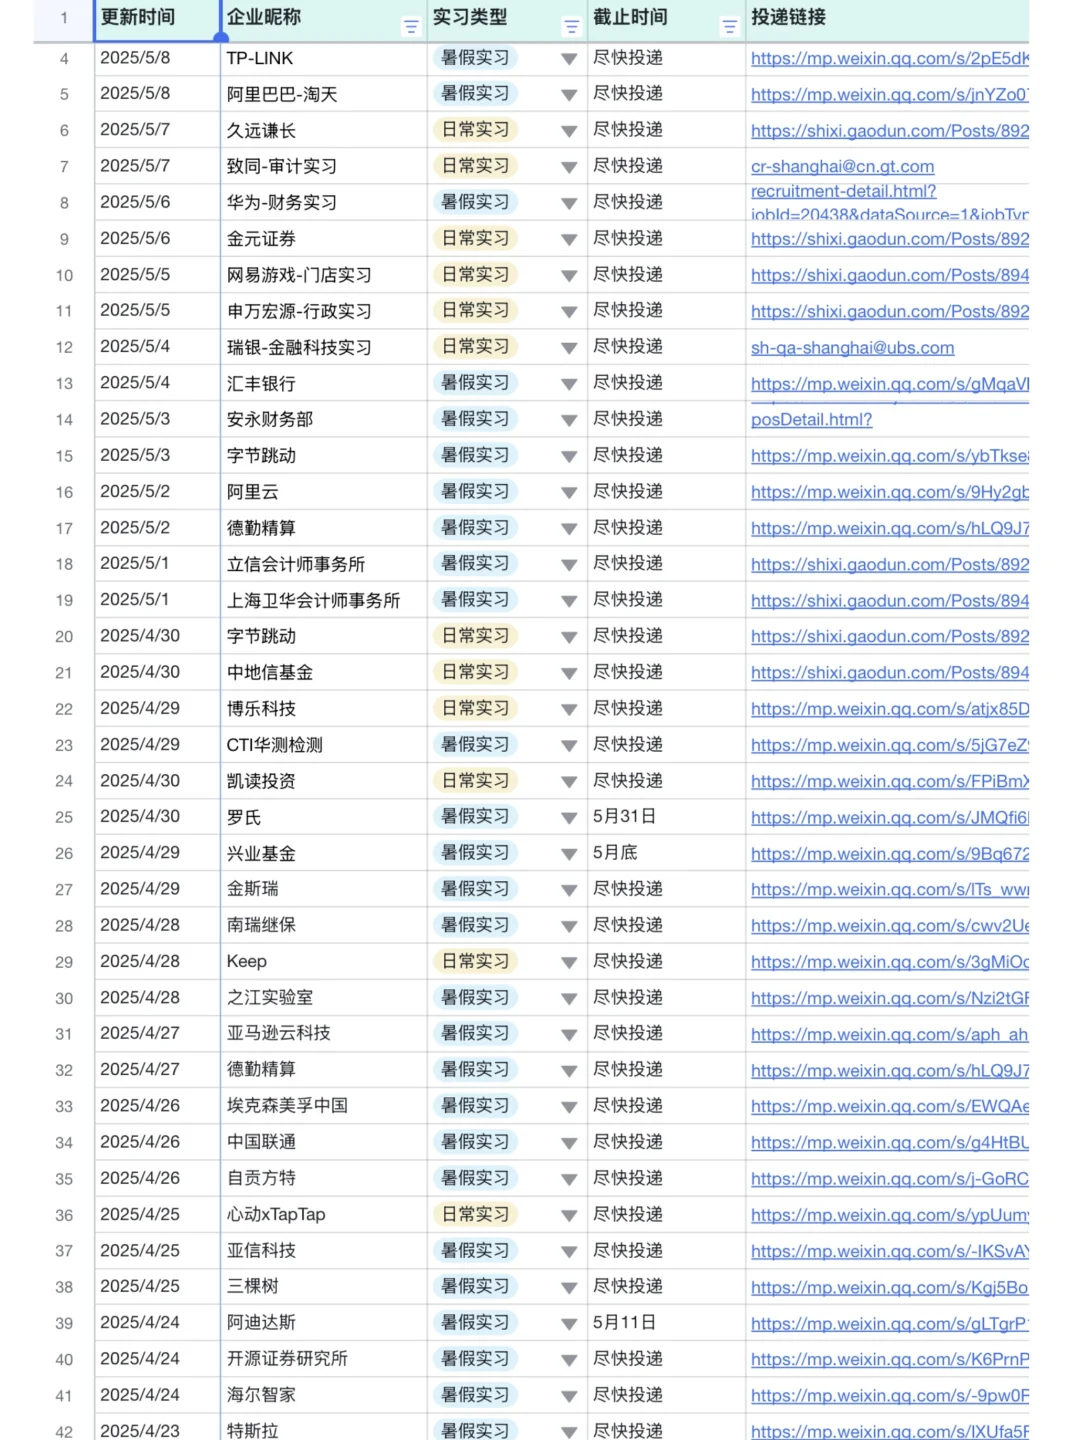Select row number 4 header
The image size is (1080, 1440).
click(x=64, y=59)
